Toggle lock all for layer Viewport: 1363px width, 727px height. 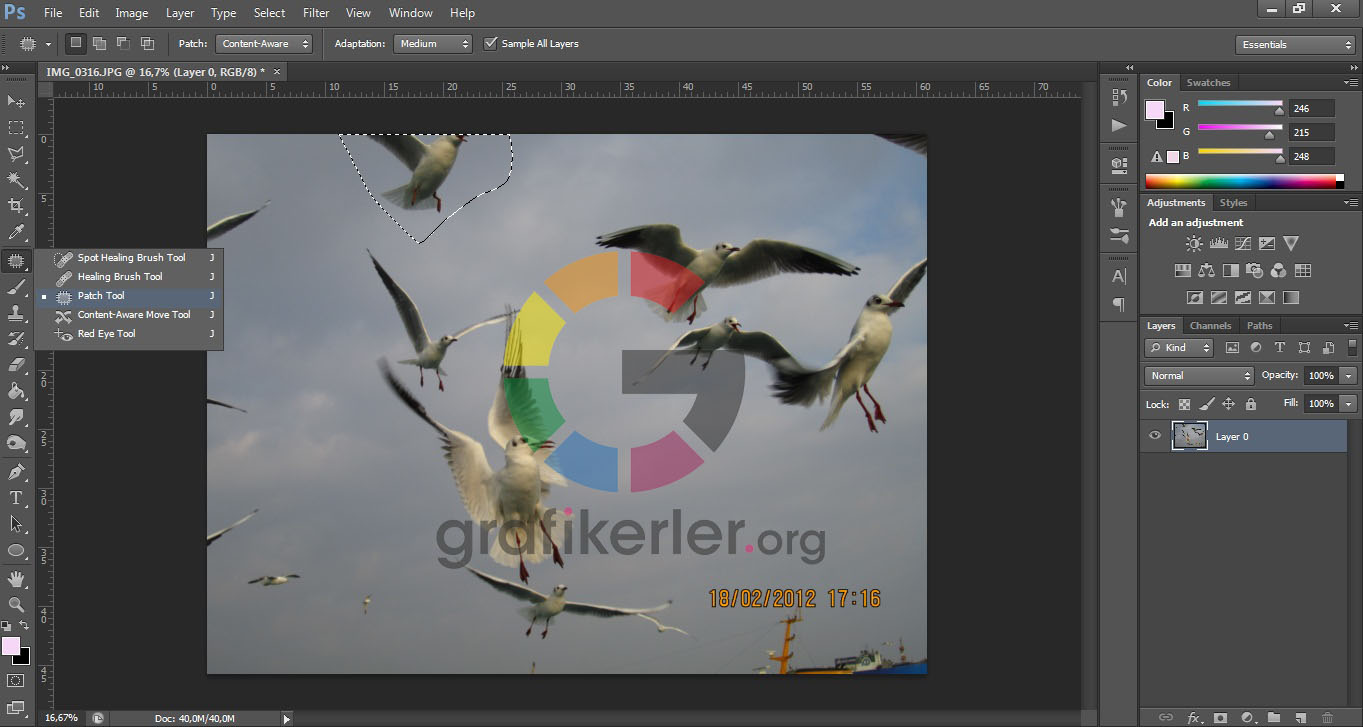point(1250,404)
